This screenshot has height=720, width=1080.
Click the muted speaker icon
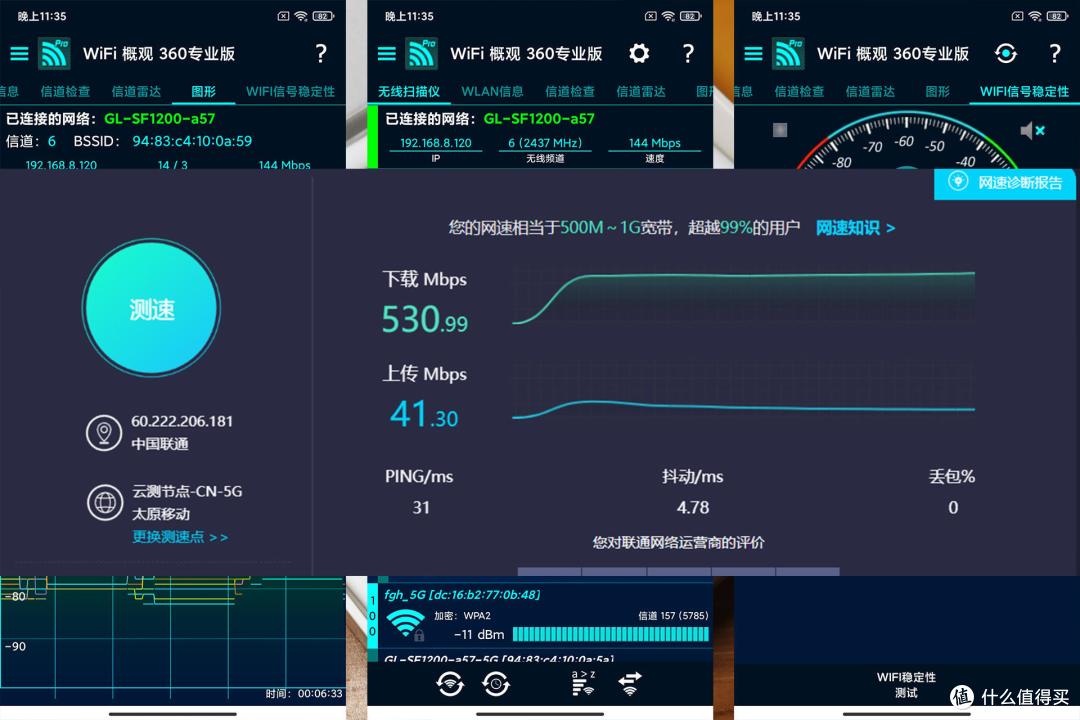[x=1032, y=130]
